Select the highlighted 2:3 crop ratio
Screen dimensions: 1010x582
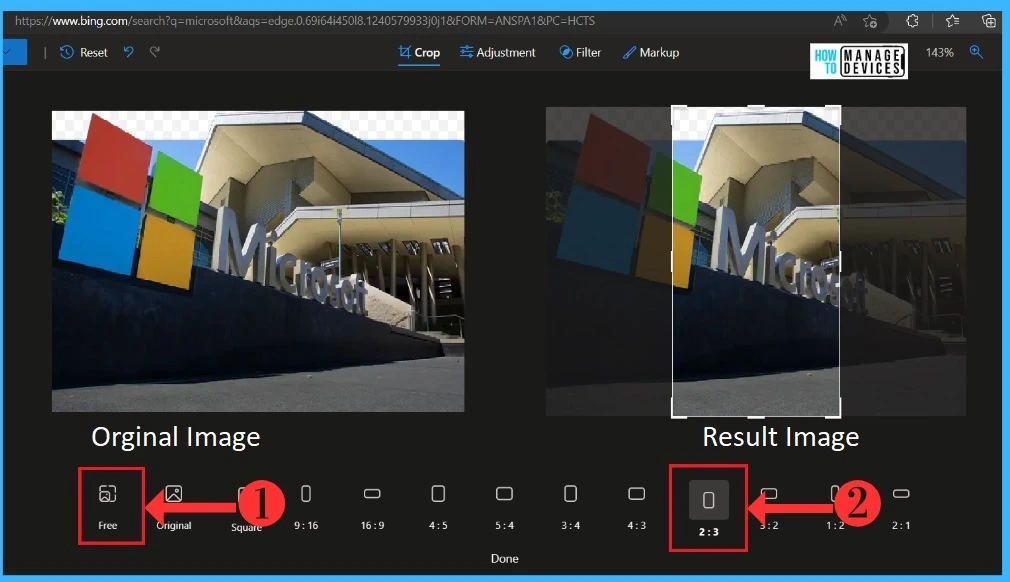709,509
